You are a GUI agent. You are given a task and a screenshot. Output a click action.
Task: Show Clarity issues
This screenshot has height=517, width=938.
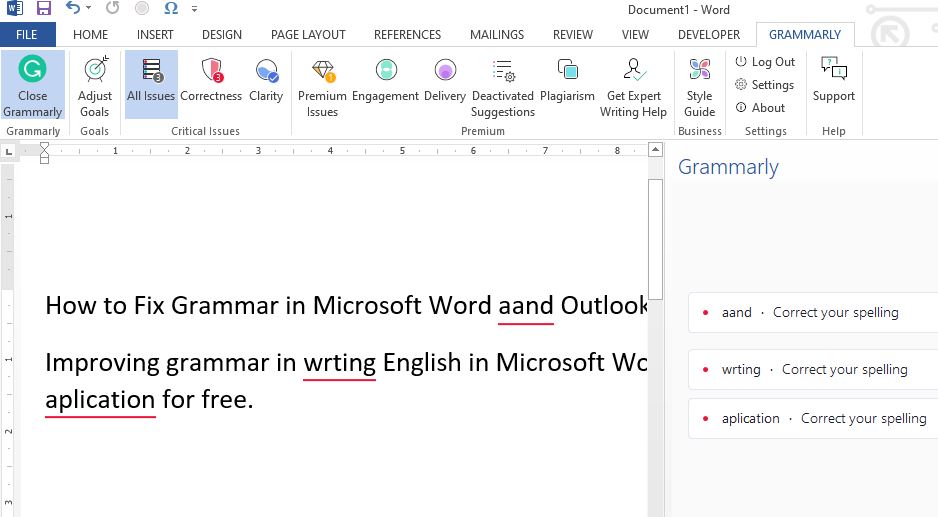266,81
